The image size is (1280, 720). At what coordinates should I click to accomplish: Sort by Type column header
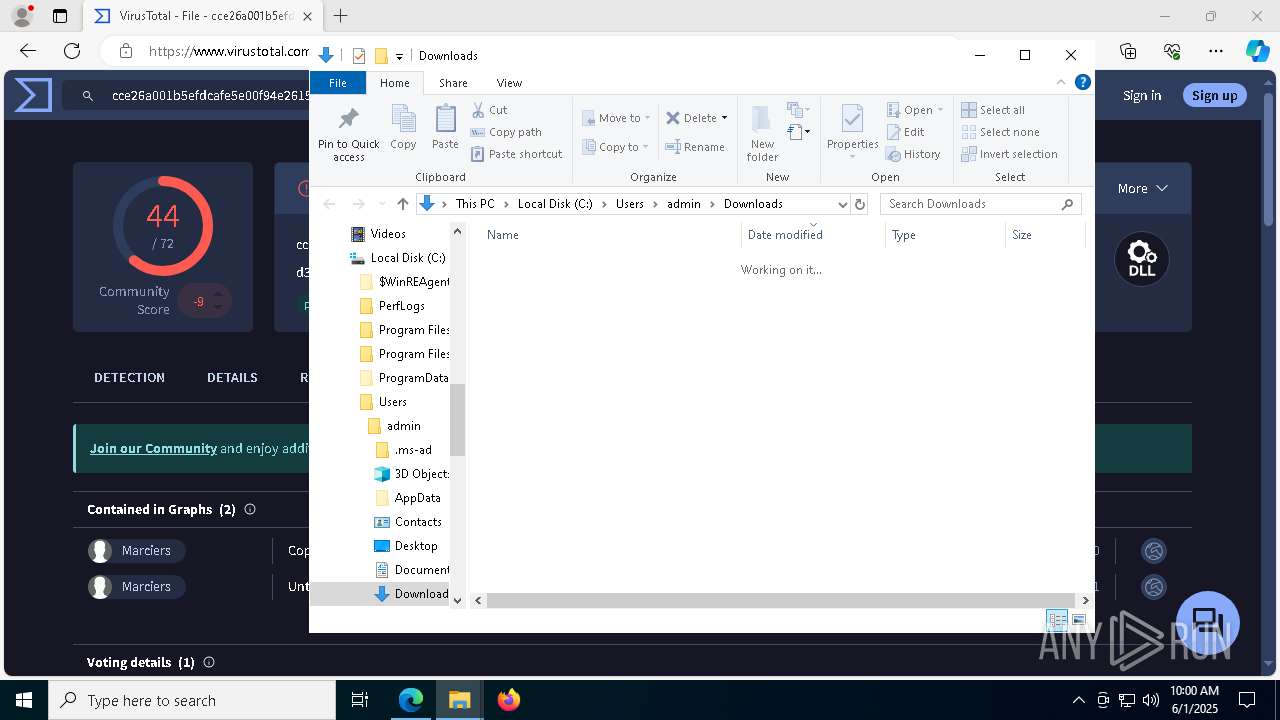click(946, 235)
